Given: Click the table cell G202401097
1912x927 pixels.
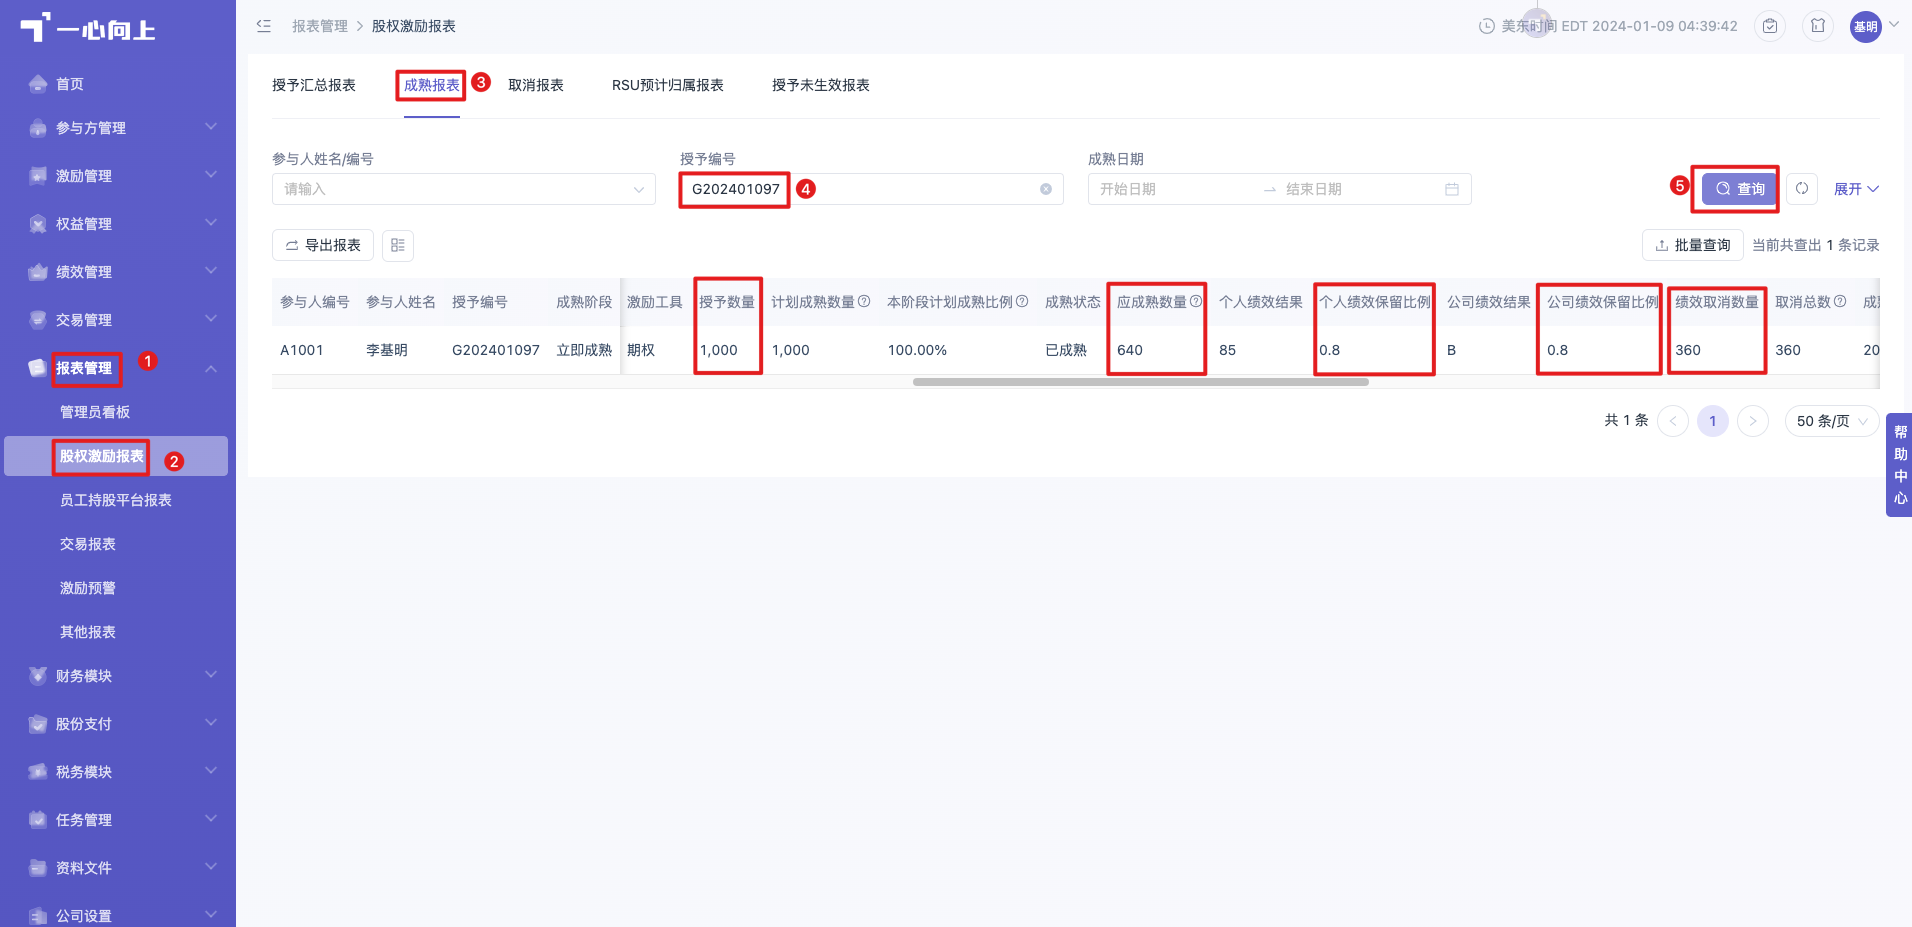Looking at the screenshot, I should (496, 350).
